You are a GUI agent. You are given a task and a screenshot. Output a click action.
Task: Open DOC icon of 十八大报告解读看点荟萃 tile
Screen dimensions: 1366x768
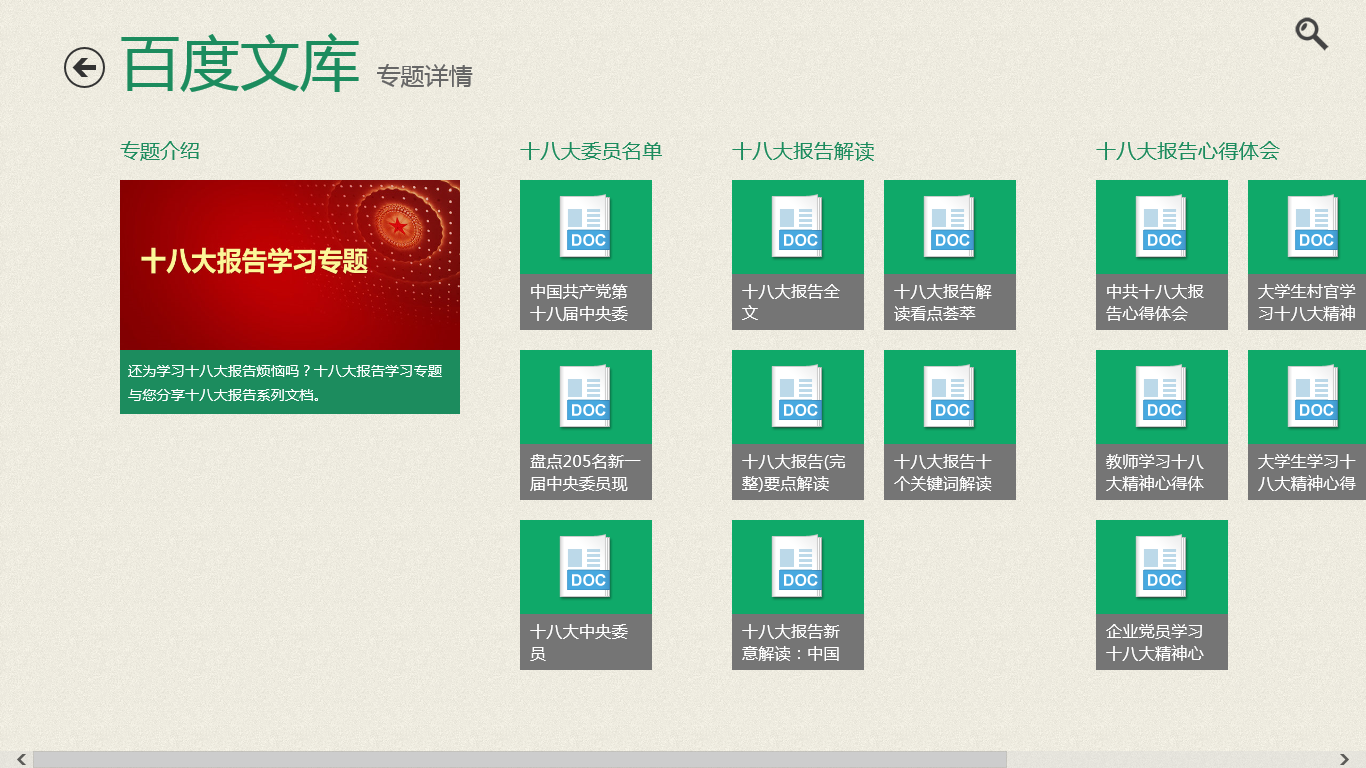click(x=950, y=227)
